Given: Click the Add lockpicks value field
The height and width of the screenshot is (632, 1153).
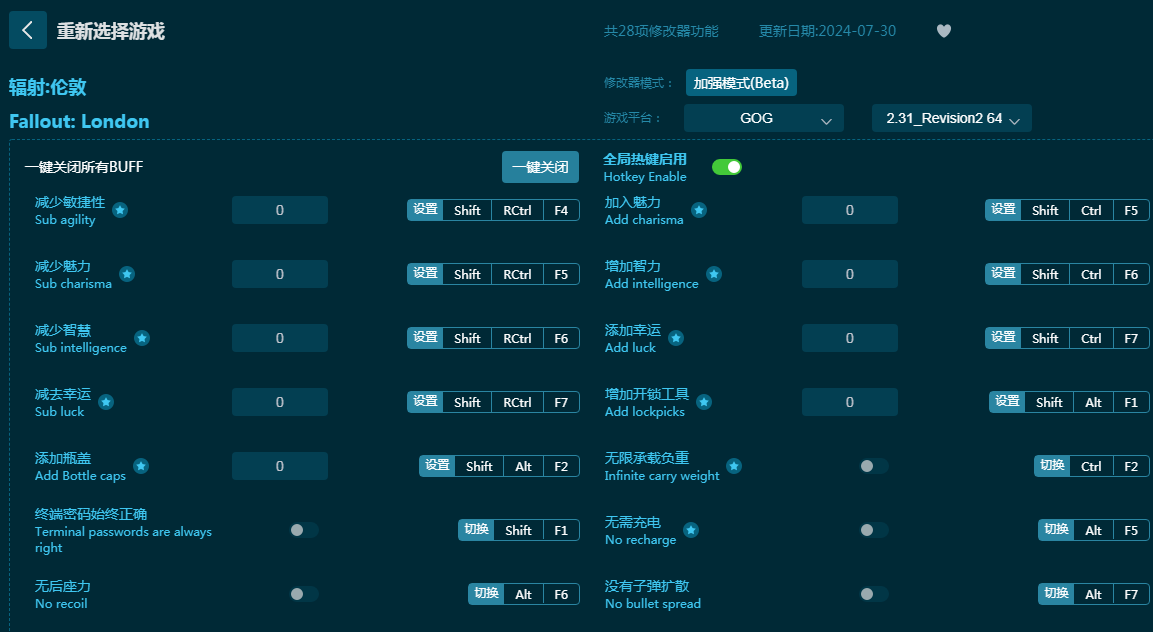Looking at the screenshot, I should [x=850, y=402].
